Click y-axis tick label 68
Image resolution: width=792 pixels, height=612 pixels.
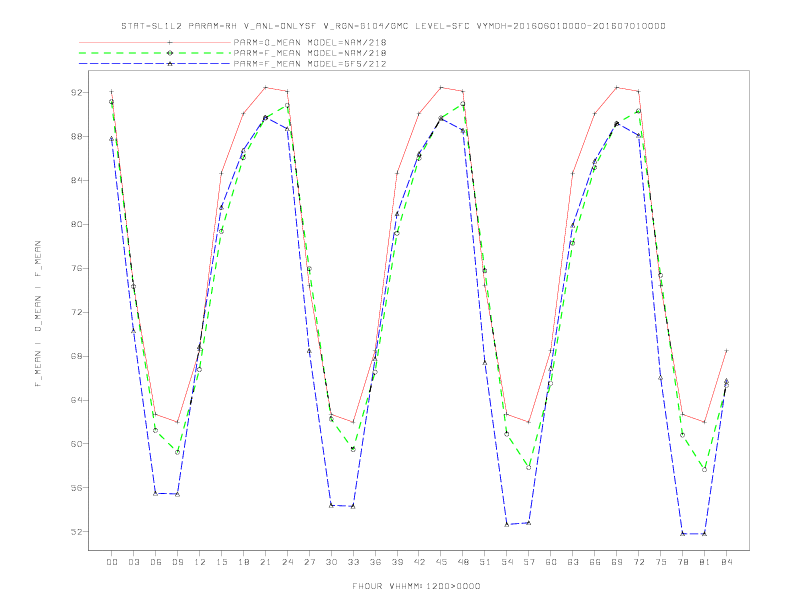click(x=77, y=356)
